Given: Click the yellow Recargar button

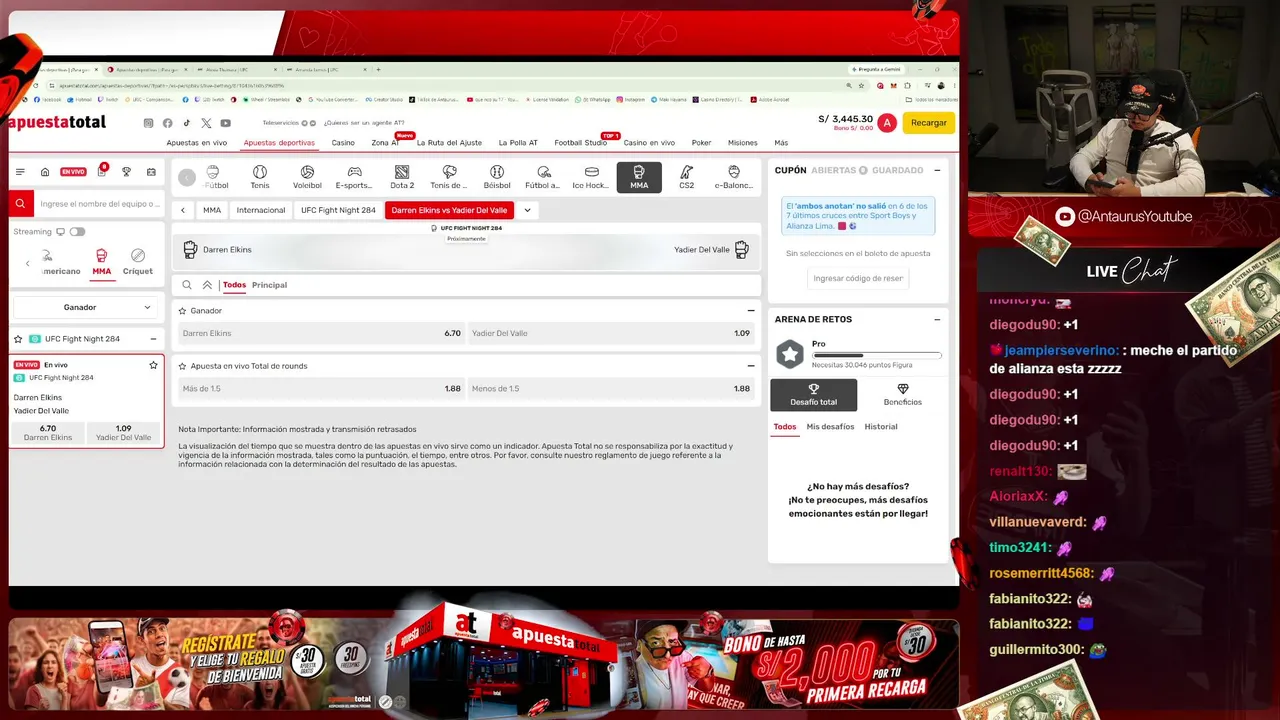Looking at the screenshot, I should 928,123.
